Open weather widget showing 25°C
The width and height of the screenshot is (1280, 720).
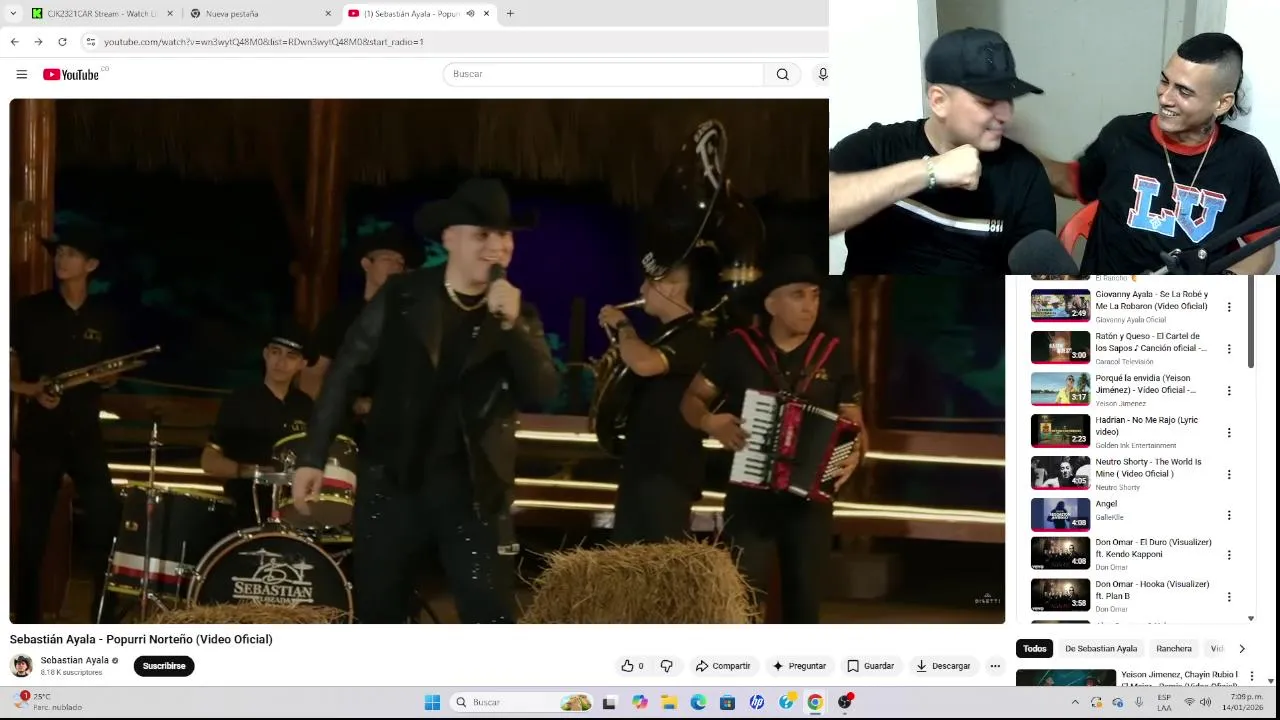tap(47, 702)
